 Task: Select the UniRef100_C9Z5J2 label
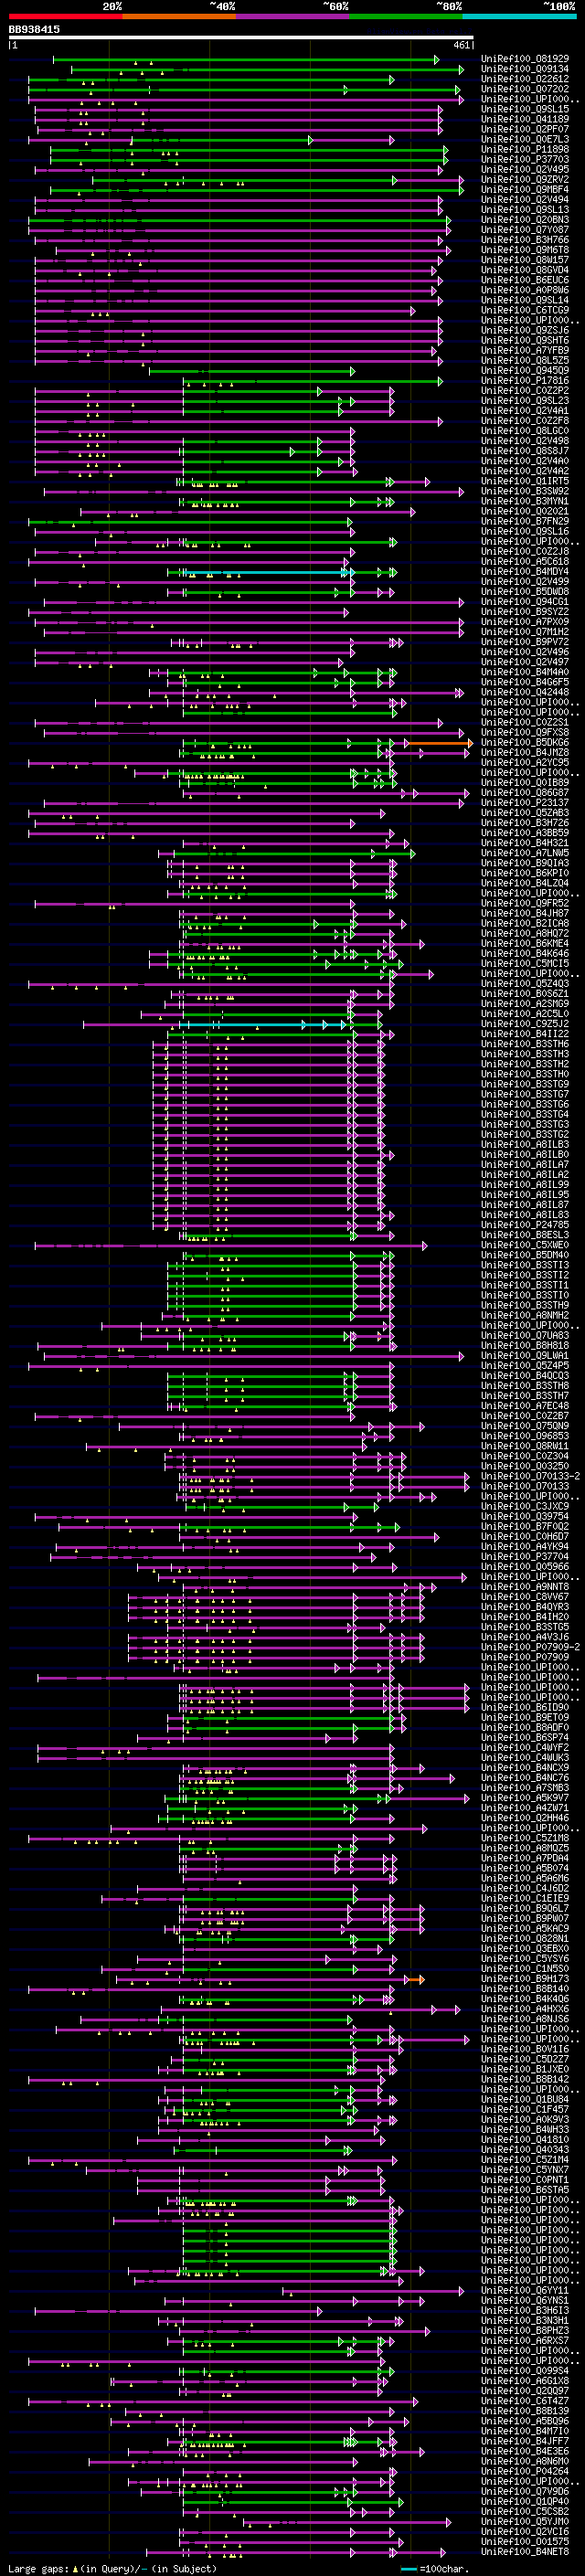(x=525, y=1024)
